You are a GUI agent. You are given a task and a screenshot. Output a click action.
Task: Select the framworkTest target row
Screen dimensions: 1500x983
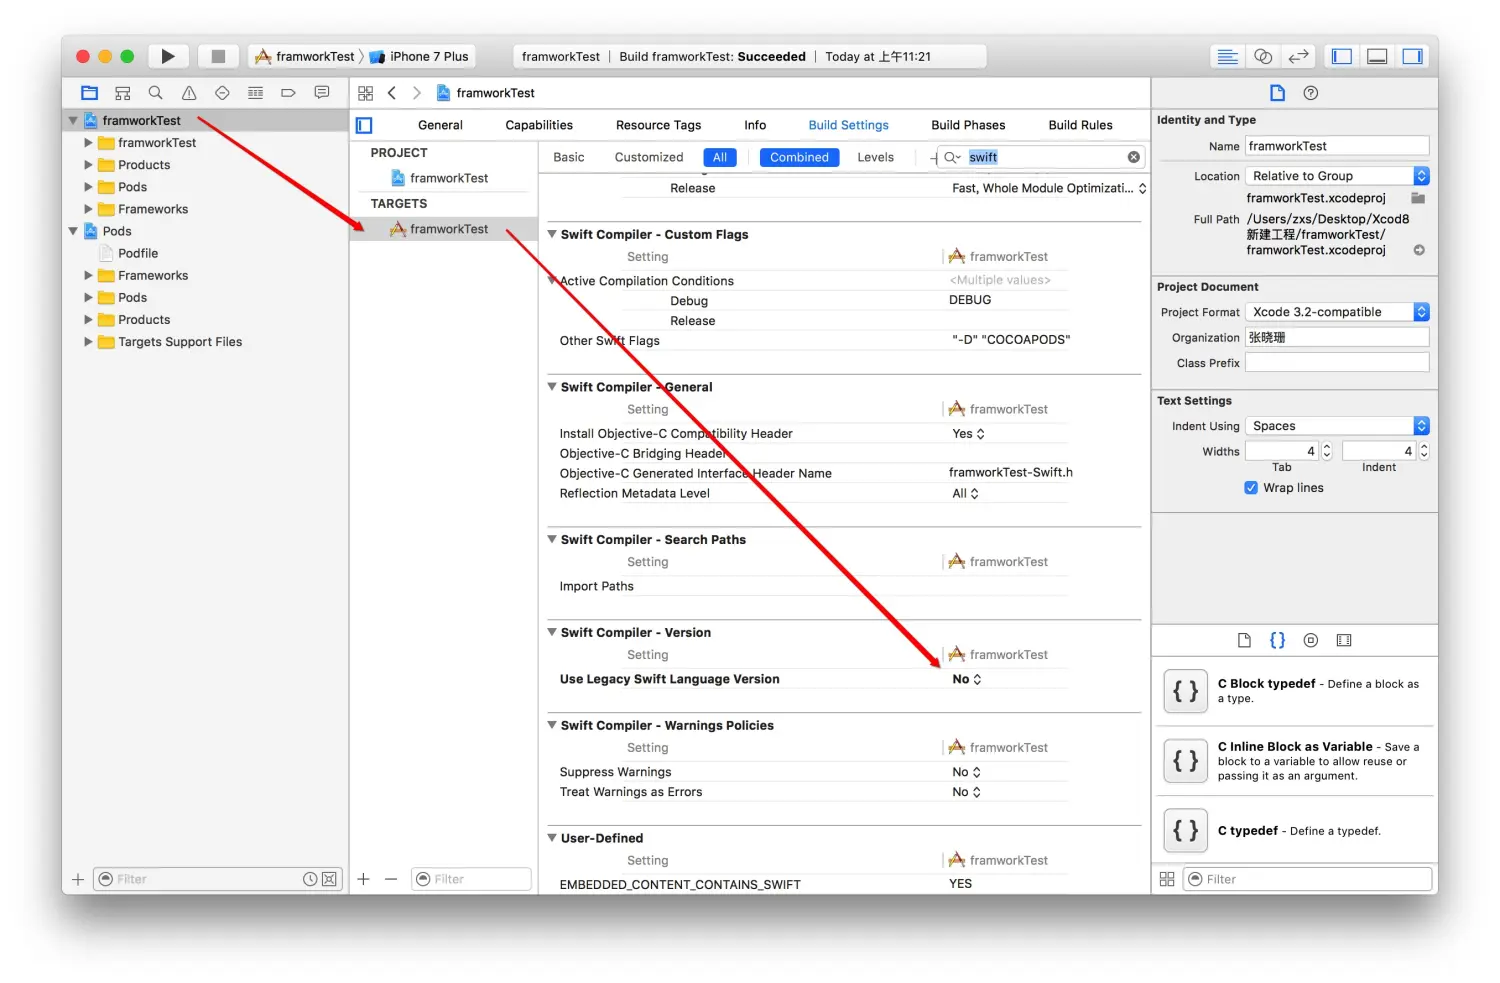coord(444,229)
